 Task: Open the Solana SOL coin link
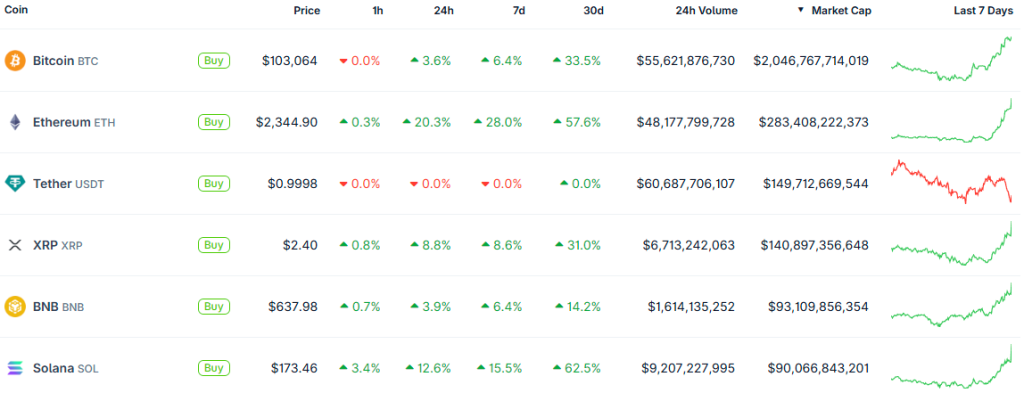point(65,369)
